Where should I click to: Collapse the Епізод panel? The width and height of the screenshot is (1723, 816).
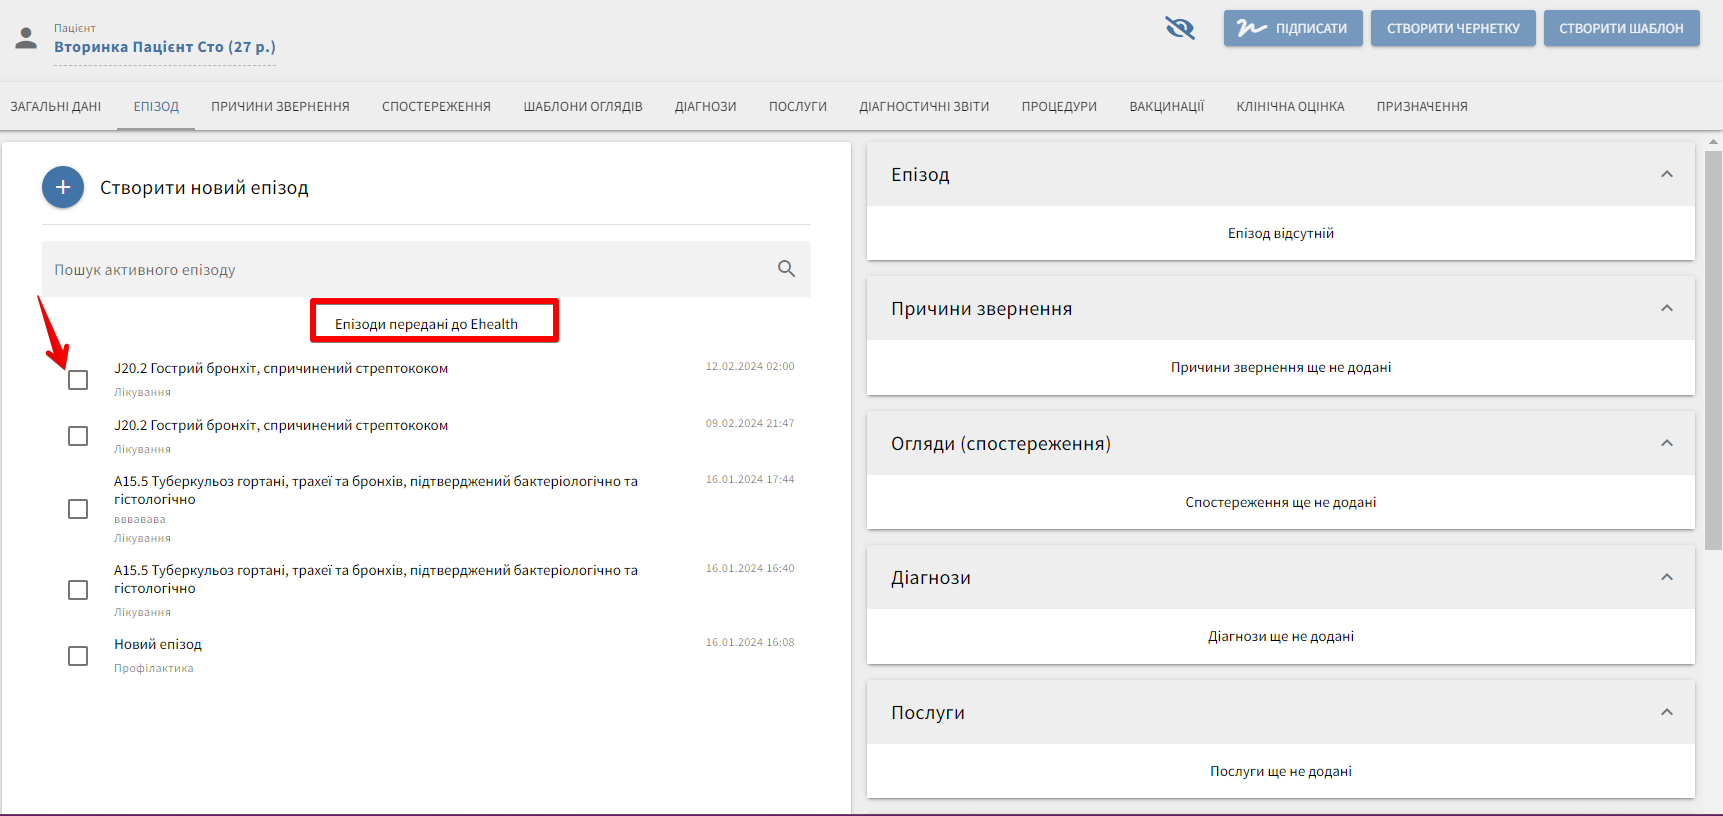[x=1666, y=174]
